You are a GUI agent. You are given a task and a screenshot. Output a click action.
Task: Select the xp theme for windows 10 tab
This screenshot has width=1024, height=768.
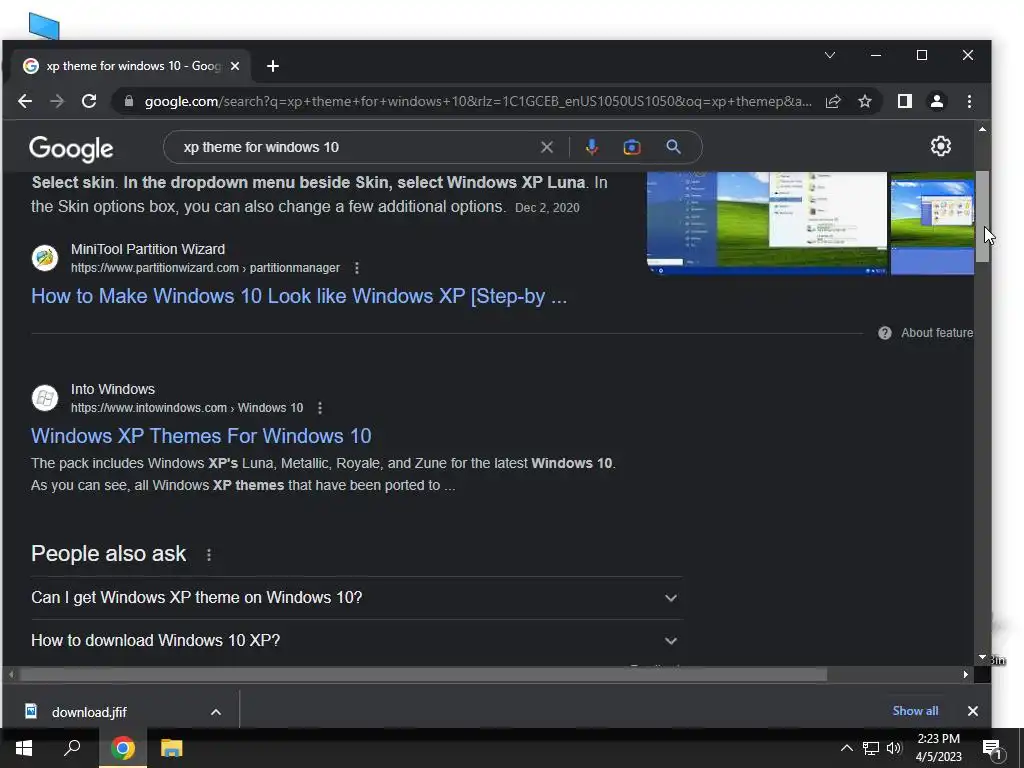click(129, 66)
